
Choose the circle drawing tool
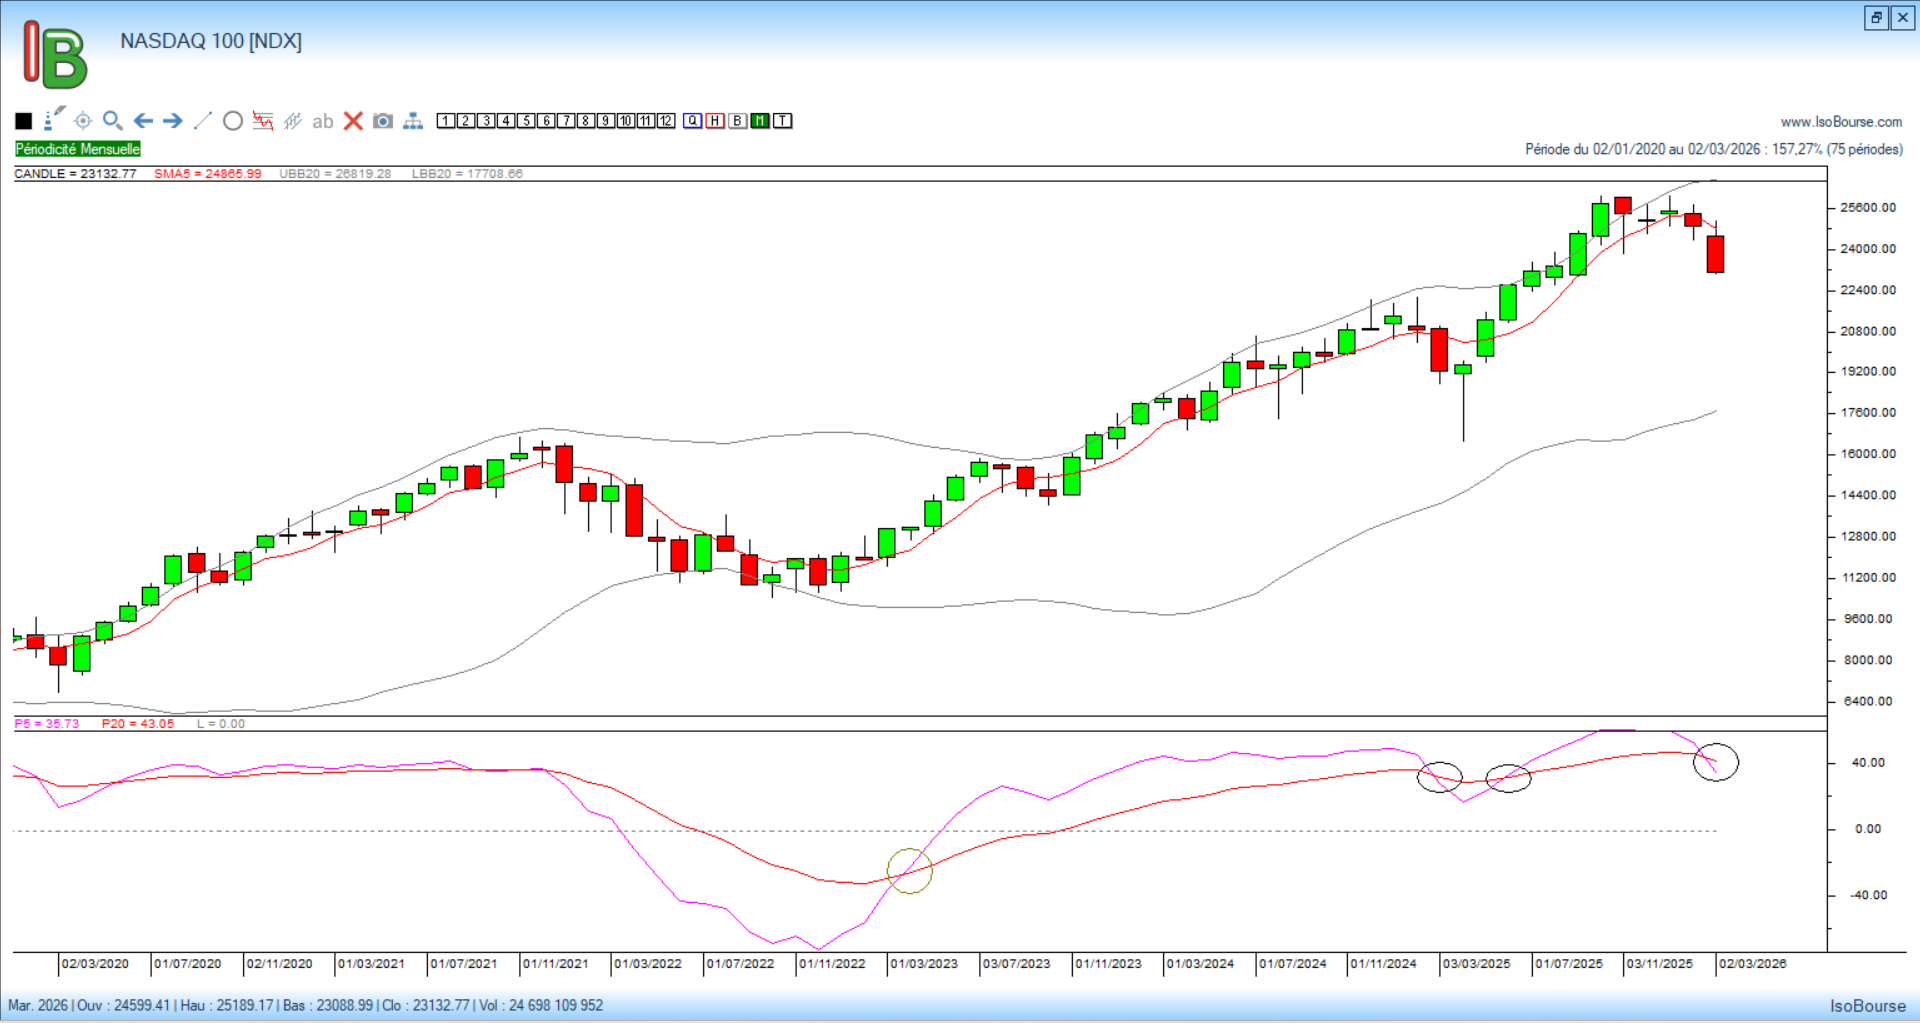pyautogui.click(x=233, y=121)
